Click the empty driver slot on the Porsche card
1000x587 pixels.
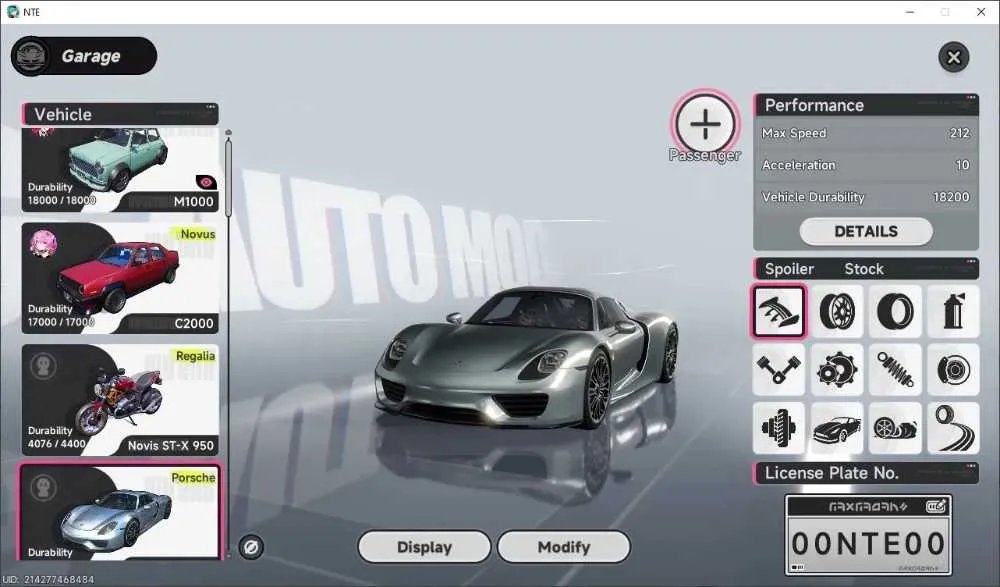click(43, 488)
